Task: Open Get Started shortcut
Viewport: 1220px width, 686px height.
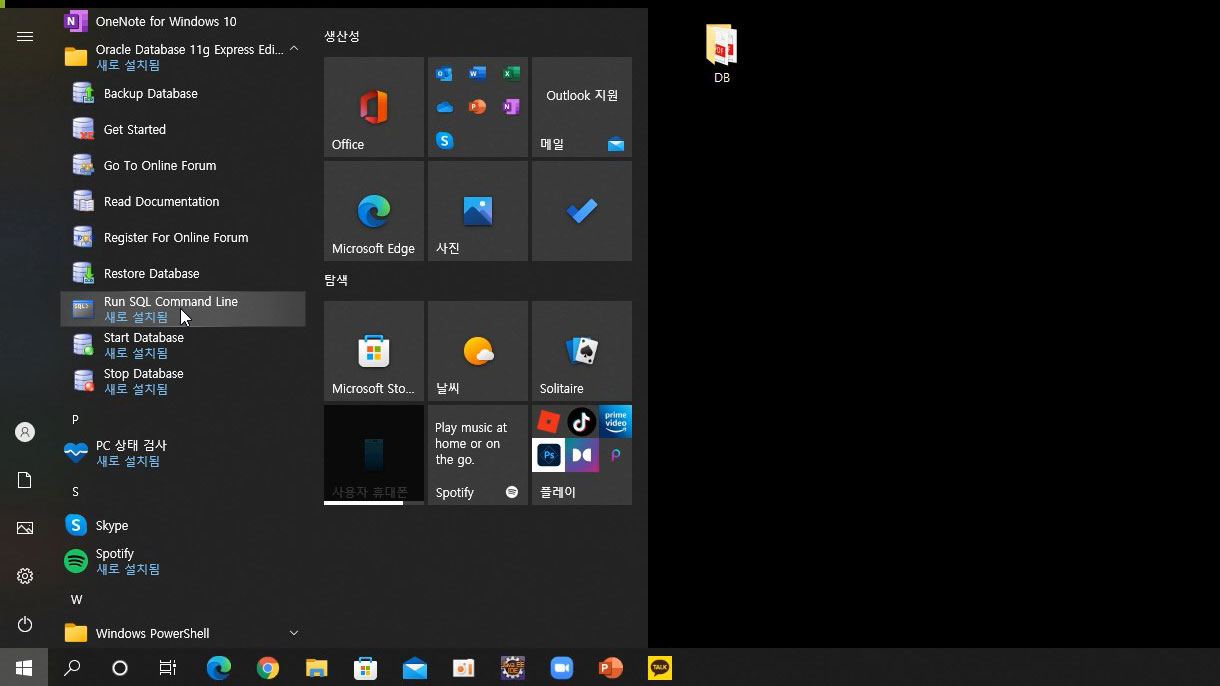Action: (183, 129)
